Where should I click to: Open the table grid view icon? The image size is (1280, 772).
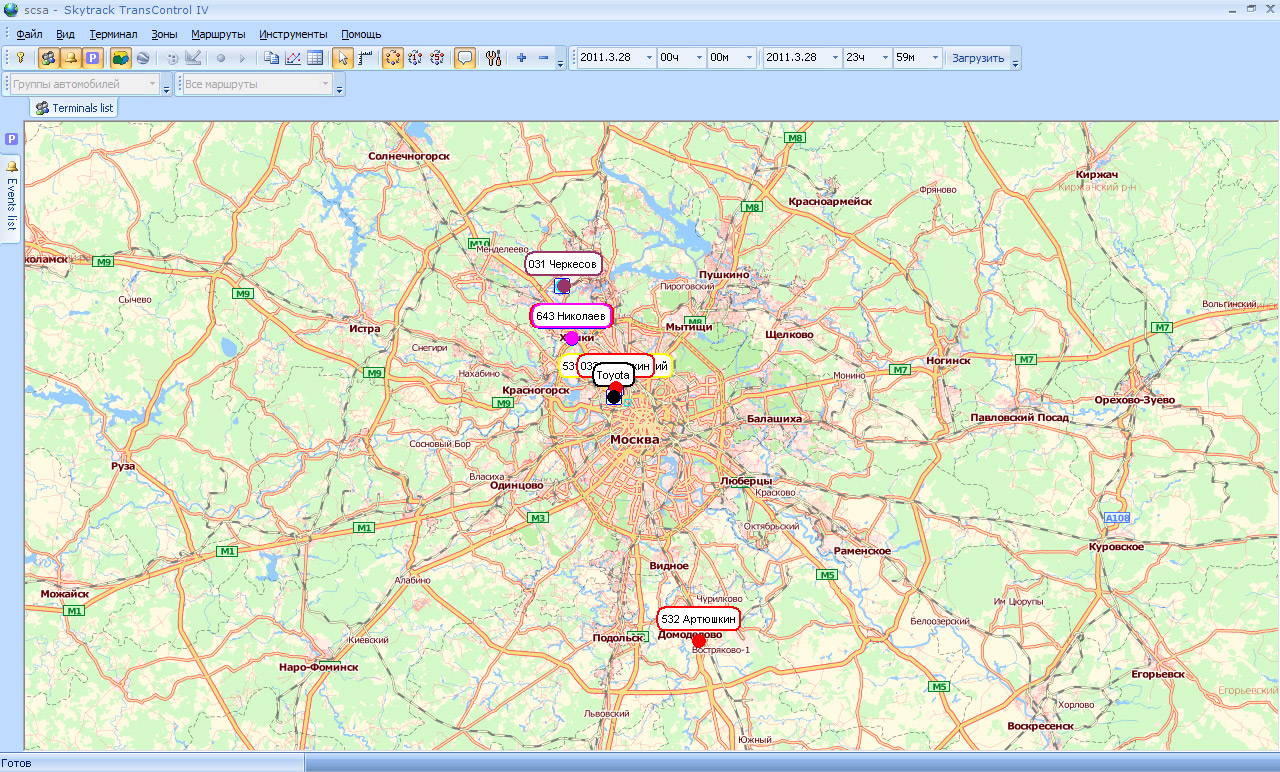pyautogui.click(x=315, y=58)
